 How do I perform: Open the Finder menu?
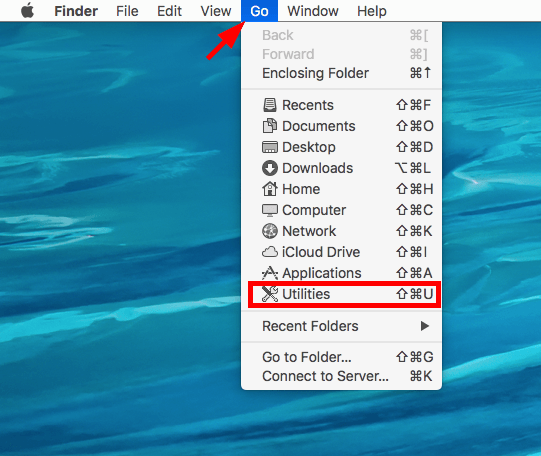pos(76,11)
